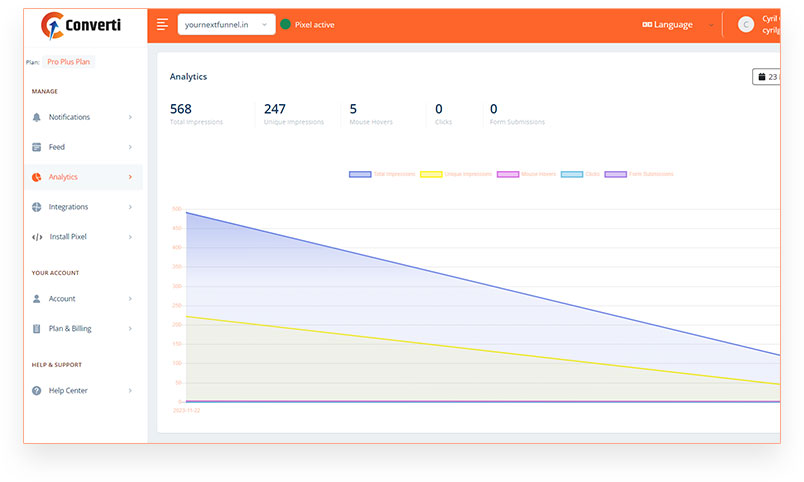
Task: Toggle Total Impressions legend series
Action: point(382,174)
